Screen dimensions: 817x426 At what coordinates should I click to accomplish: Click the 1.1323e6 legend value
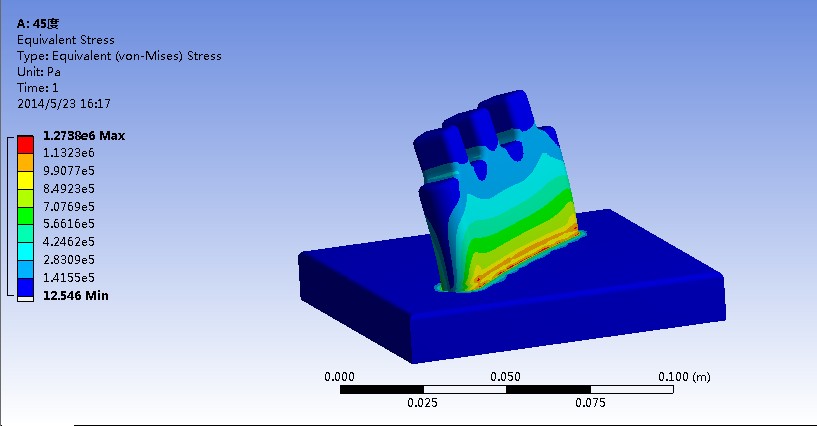(x=69, y=153)
